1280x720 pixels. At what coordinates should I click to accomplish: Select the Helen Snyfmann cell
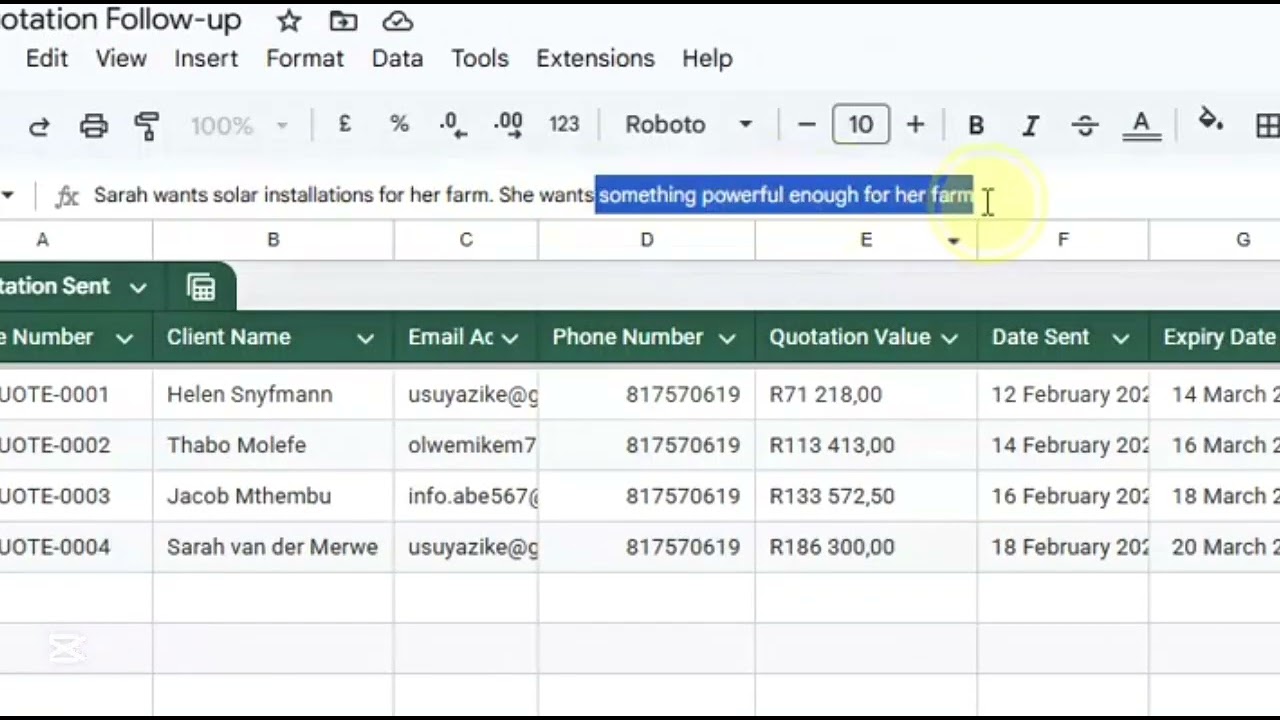point(273,395)
